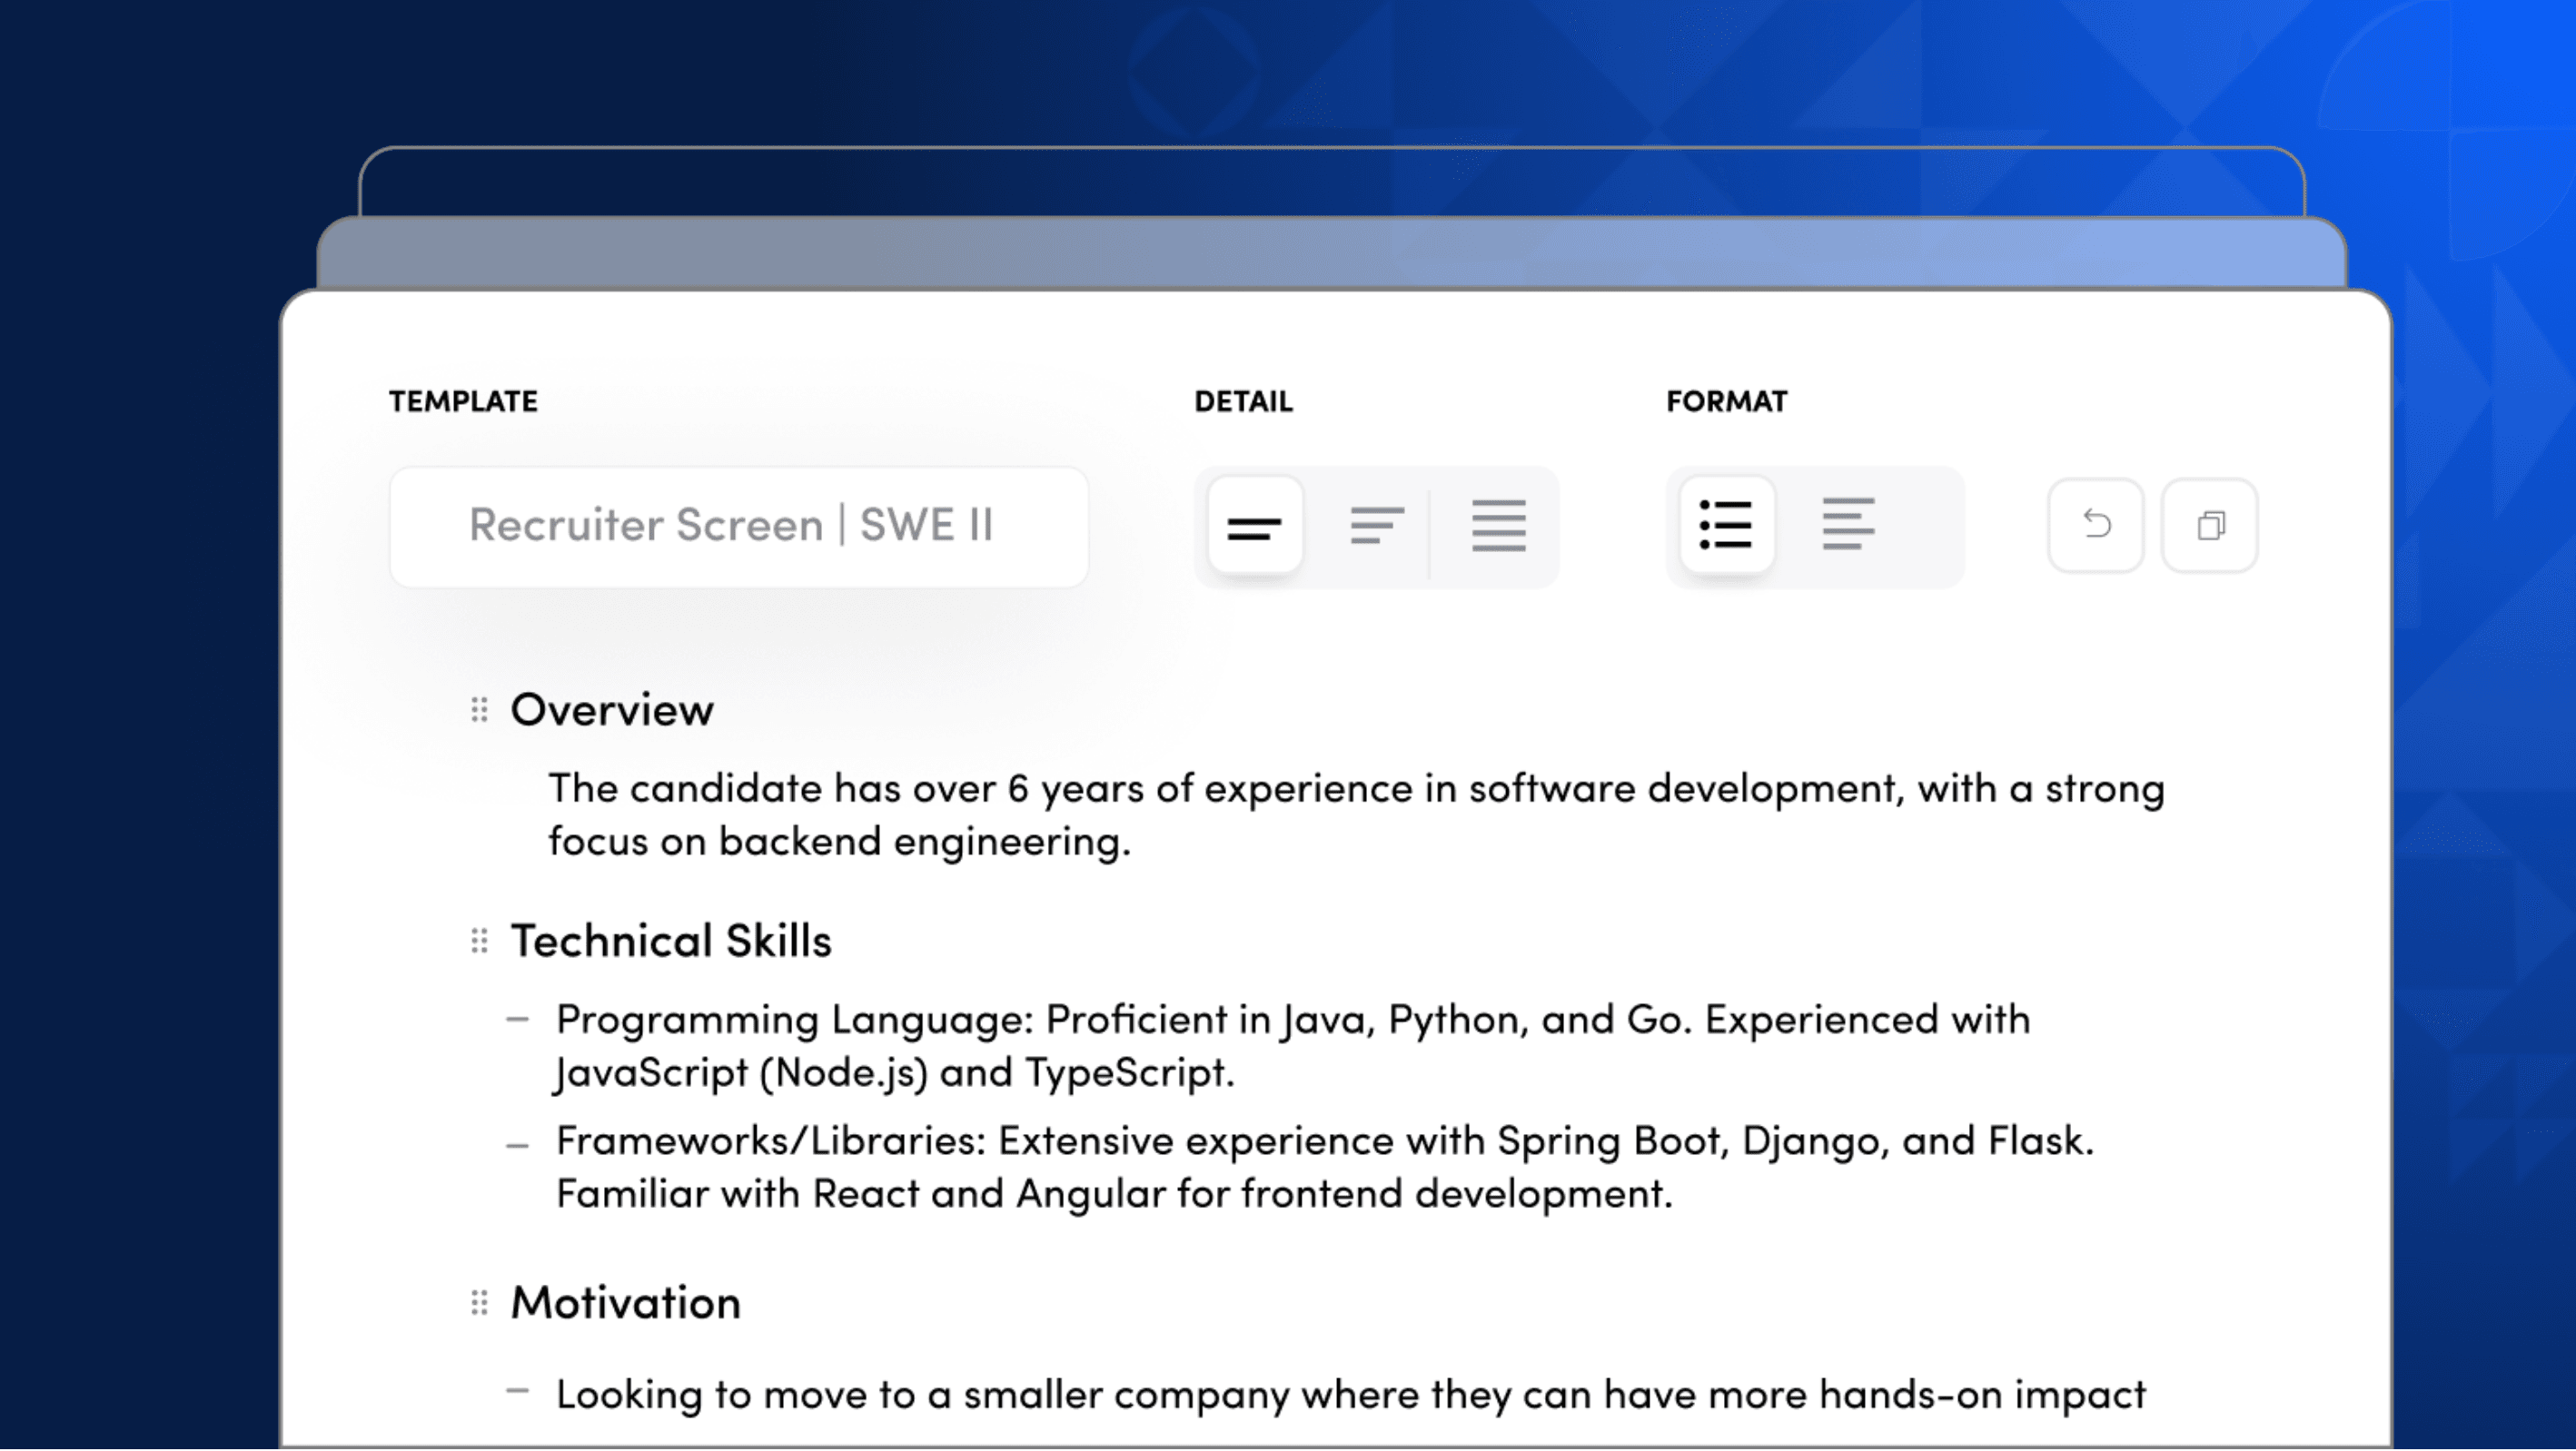Click the Overview section heading
Viewport: 2576px width, 1451px height.
click(x=612, y=709)
